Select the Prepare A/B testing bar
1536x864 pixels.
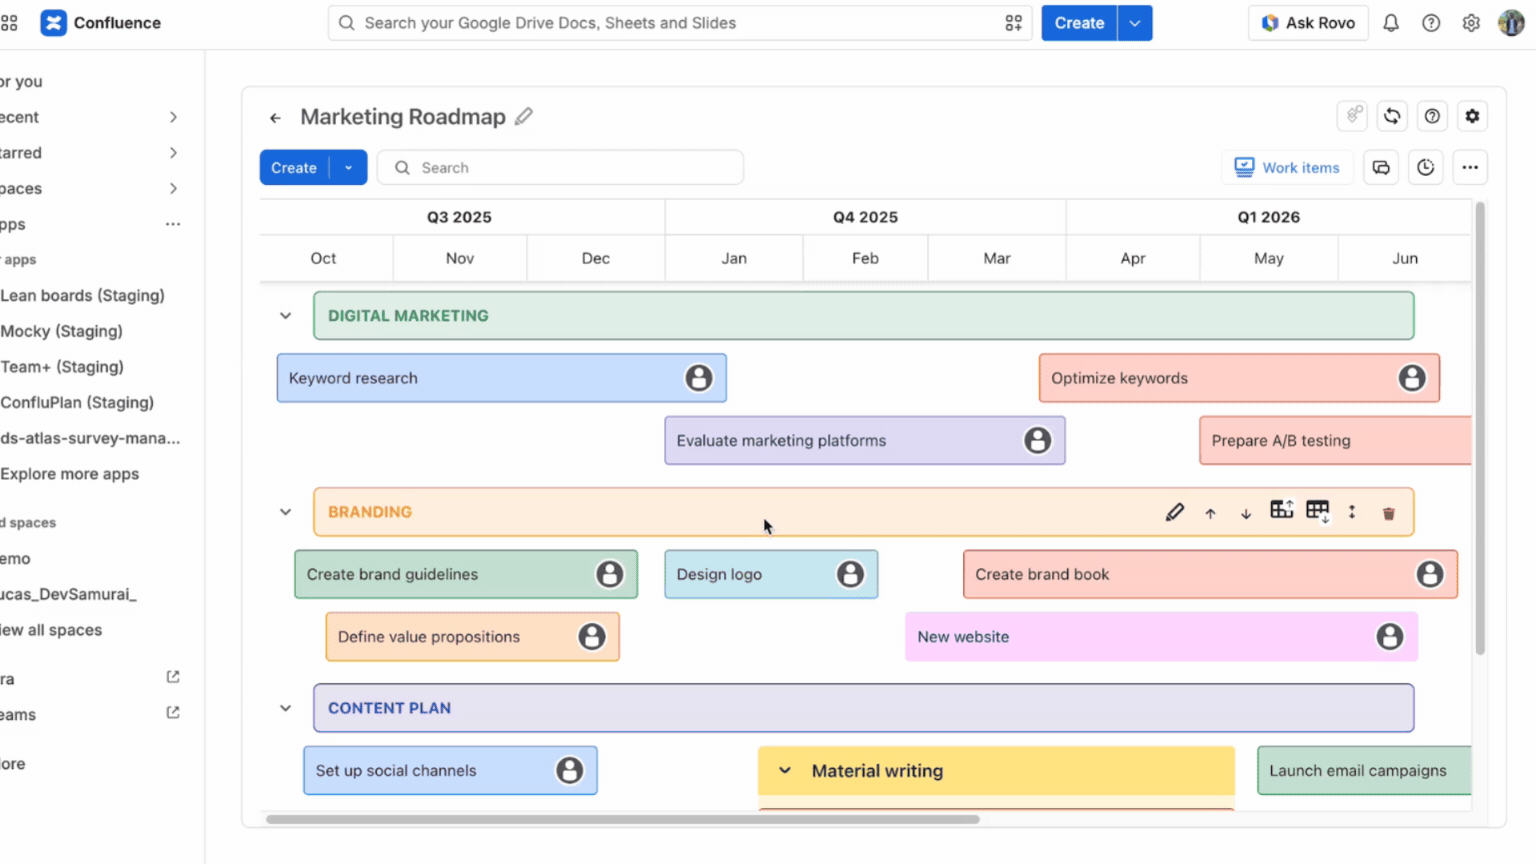click(1335, 440)
